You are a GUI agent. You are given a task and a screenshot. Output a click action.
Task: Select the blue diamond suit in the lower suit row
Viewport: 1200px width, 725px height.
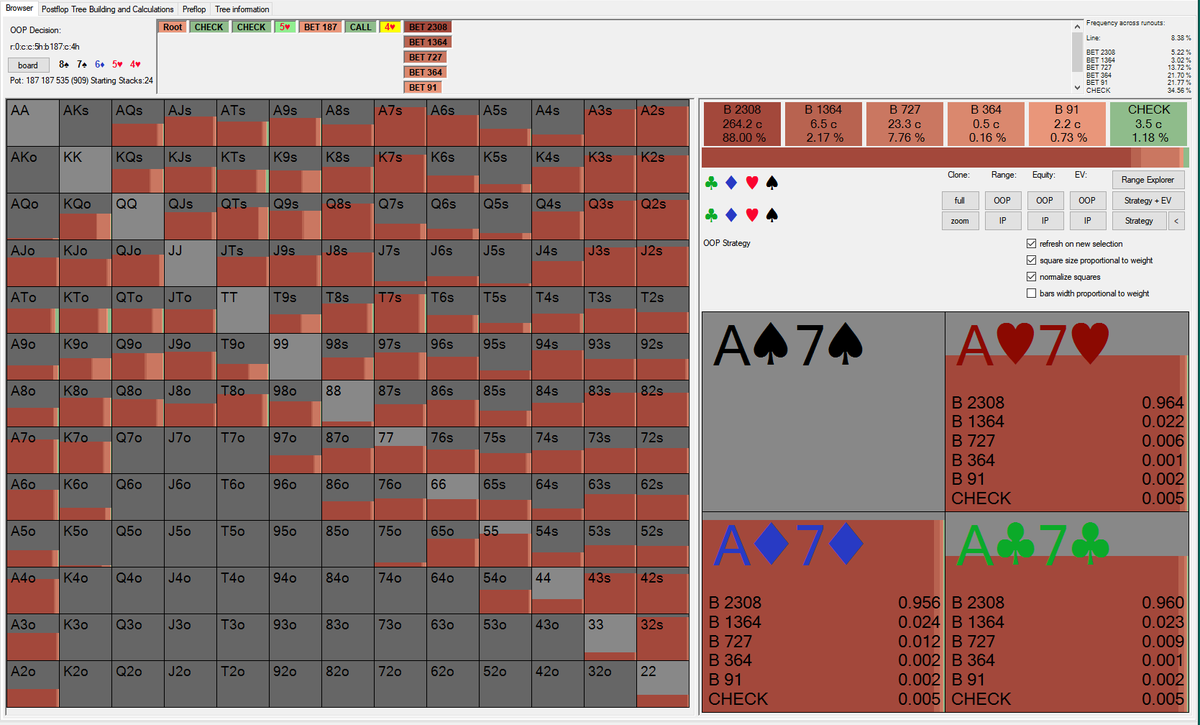(731, 215)
